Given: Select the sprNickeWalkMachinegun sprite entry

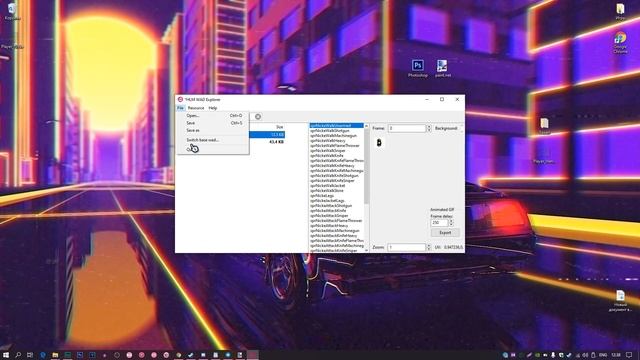Looking at the screenshot, I should [336, 136].
